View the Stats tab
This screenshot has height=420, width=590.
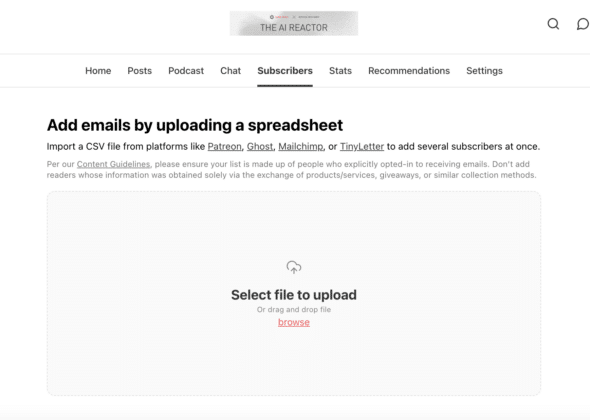coord(340,71)
